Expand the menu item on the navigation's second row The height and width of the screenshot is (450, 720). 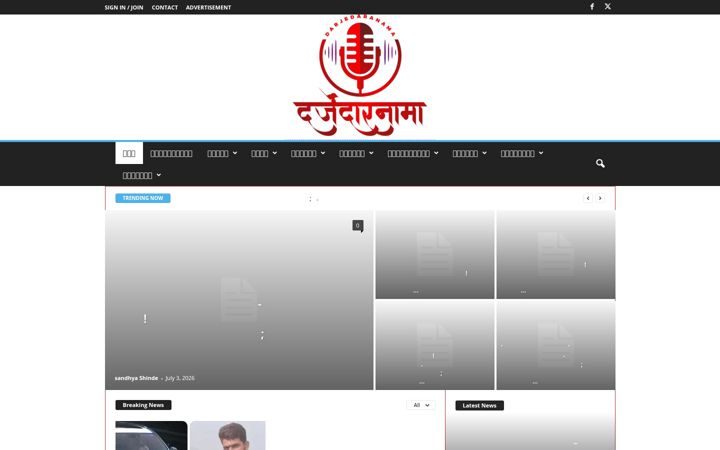(141, 175)
